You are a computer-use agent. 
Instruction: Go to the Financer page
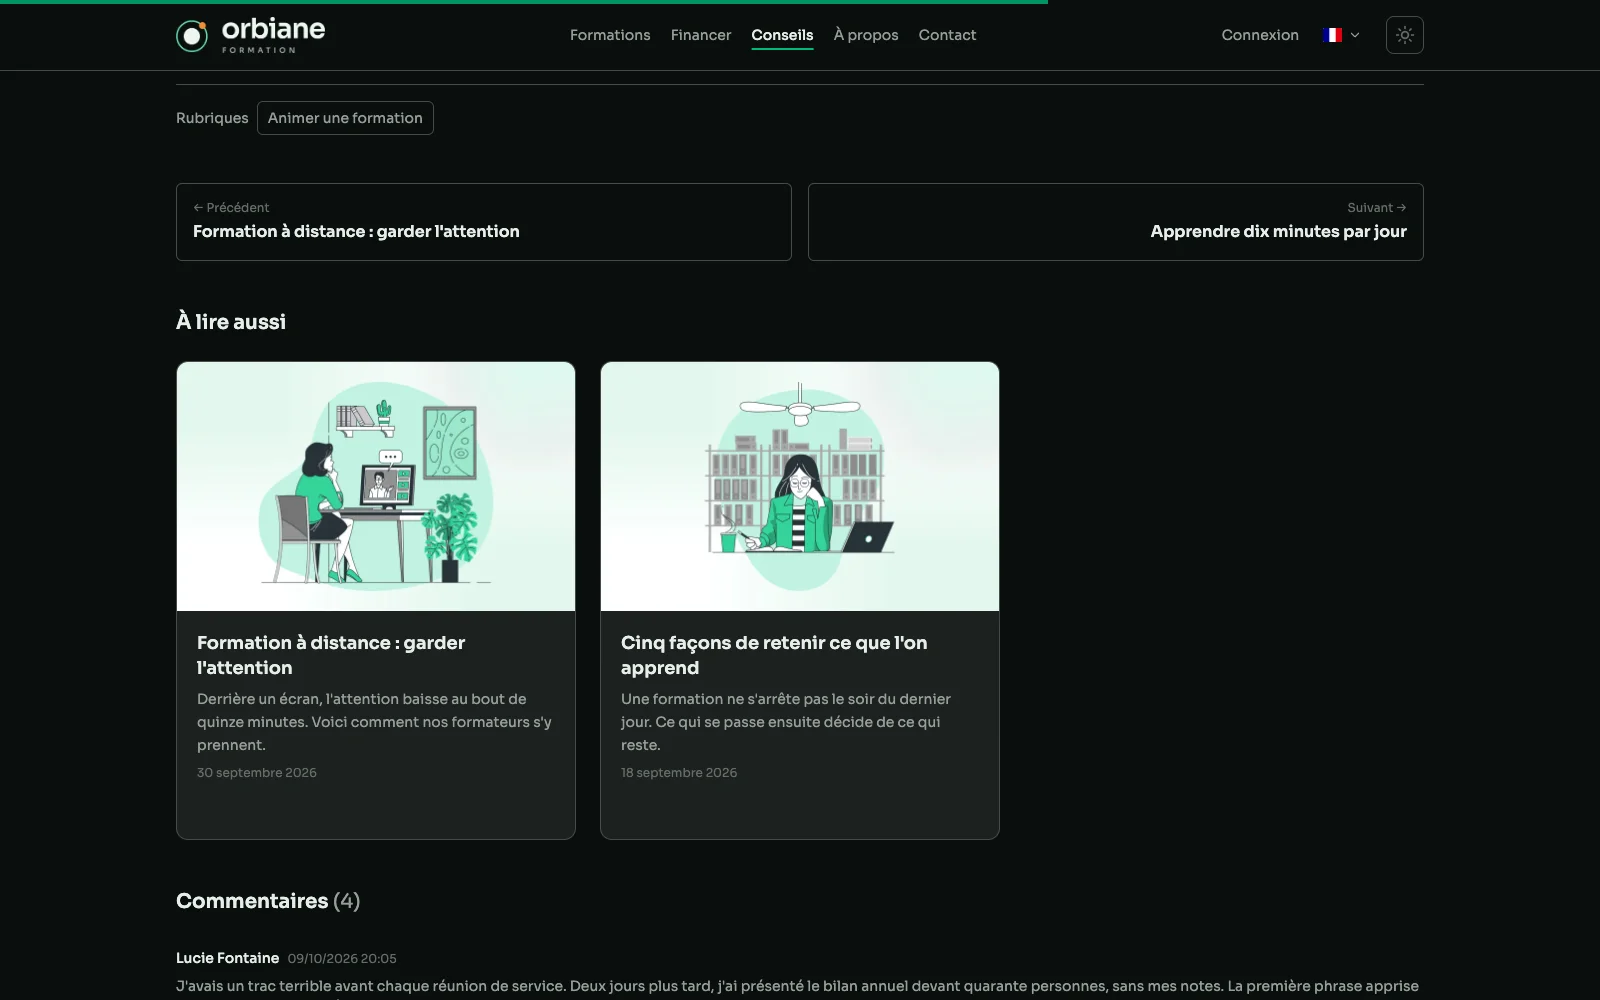point(701,35)
